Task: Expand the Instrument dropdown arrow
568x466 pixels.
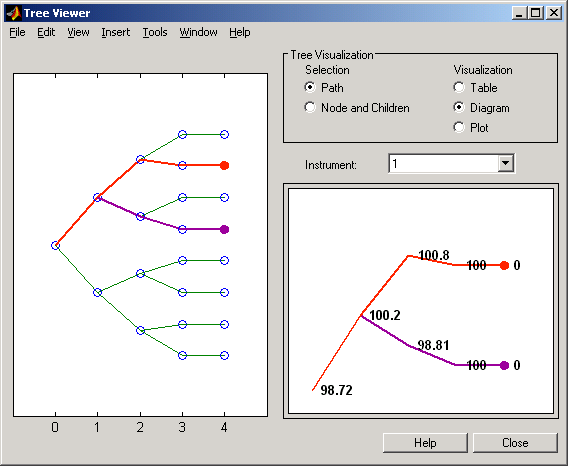Action: [505, 164]
